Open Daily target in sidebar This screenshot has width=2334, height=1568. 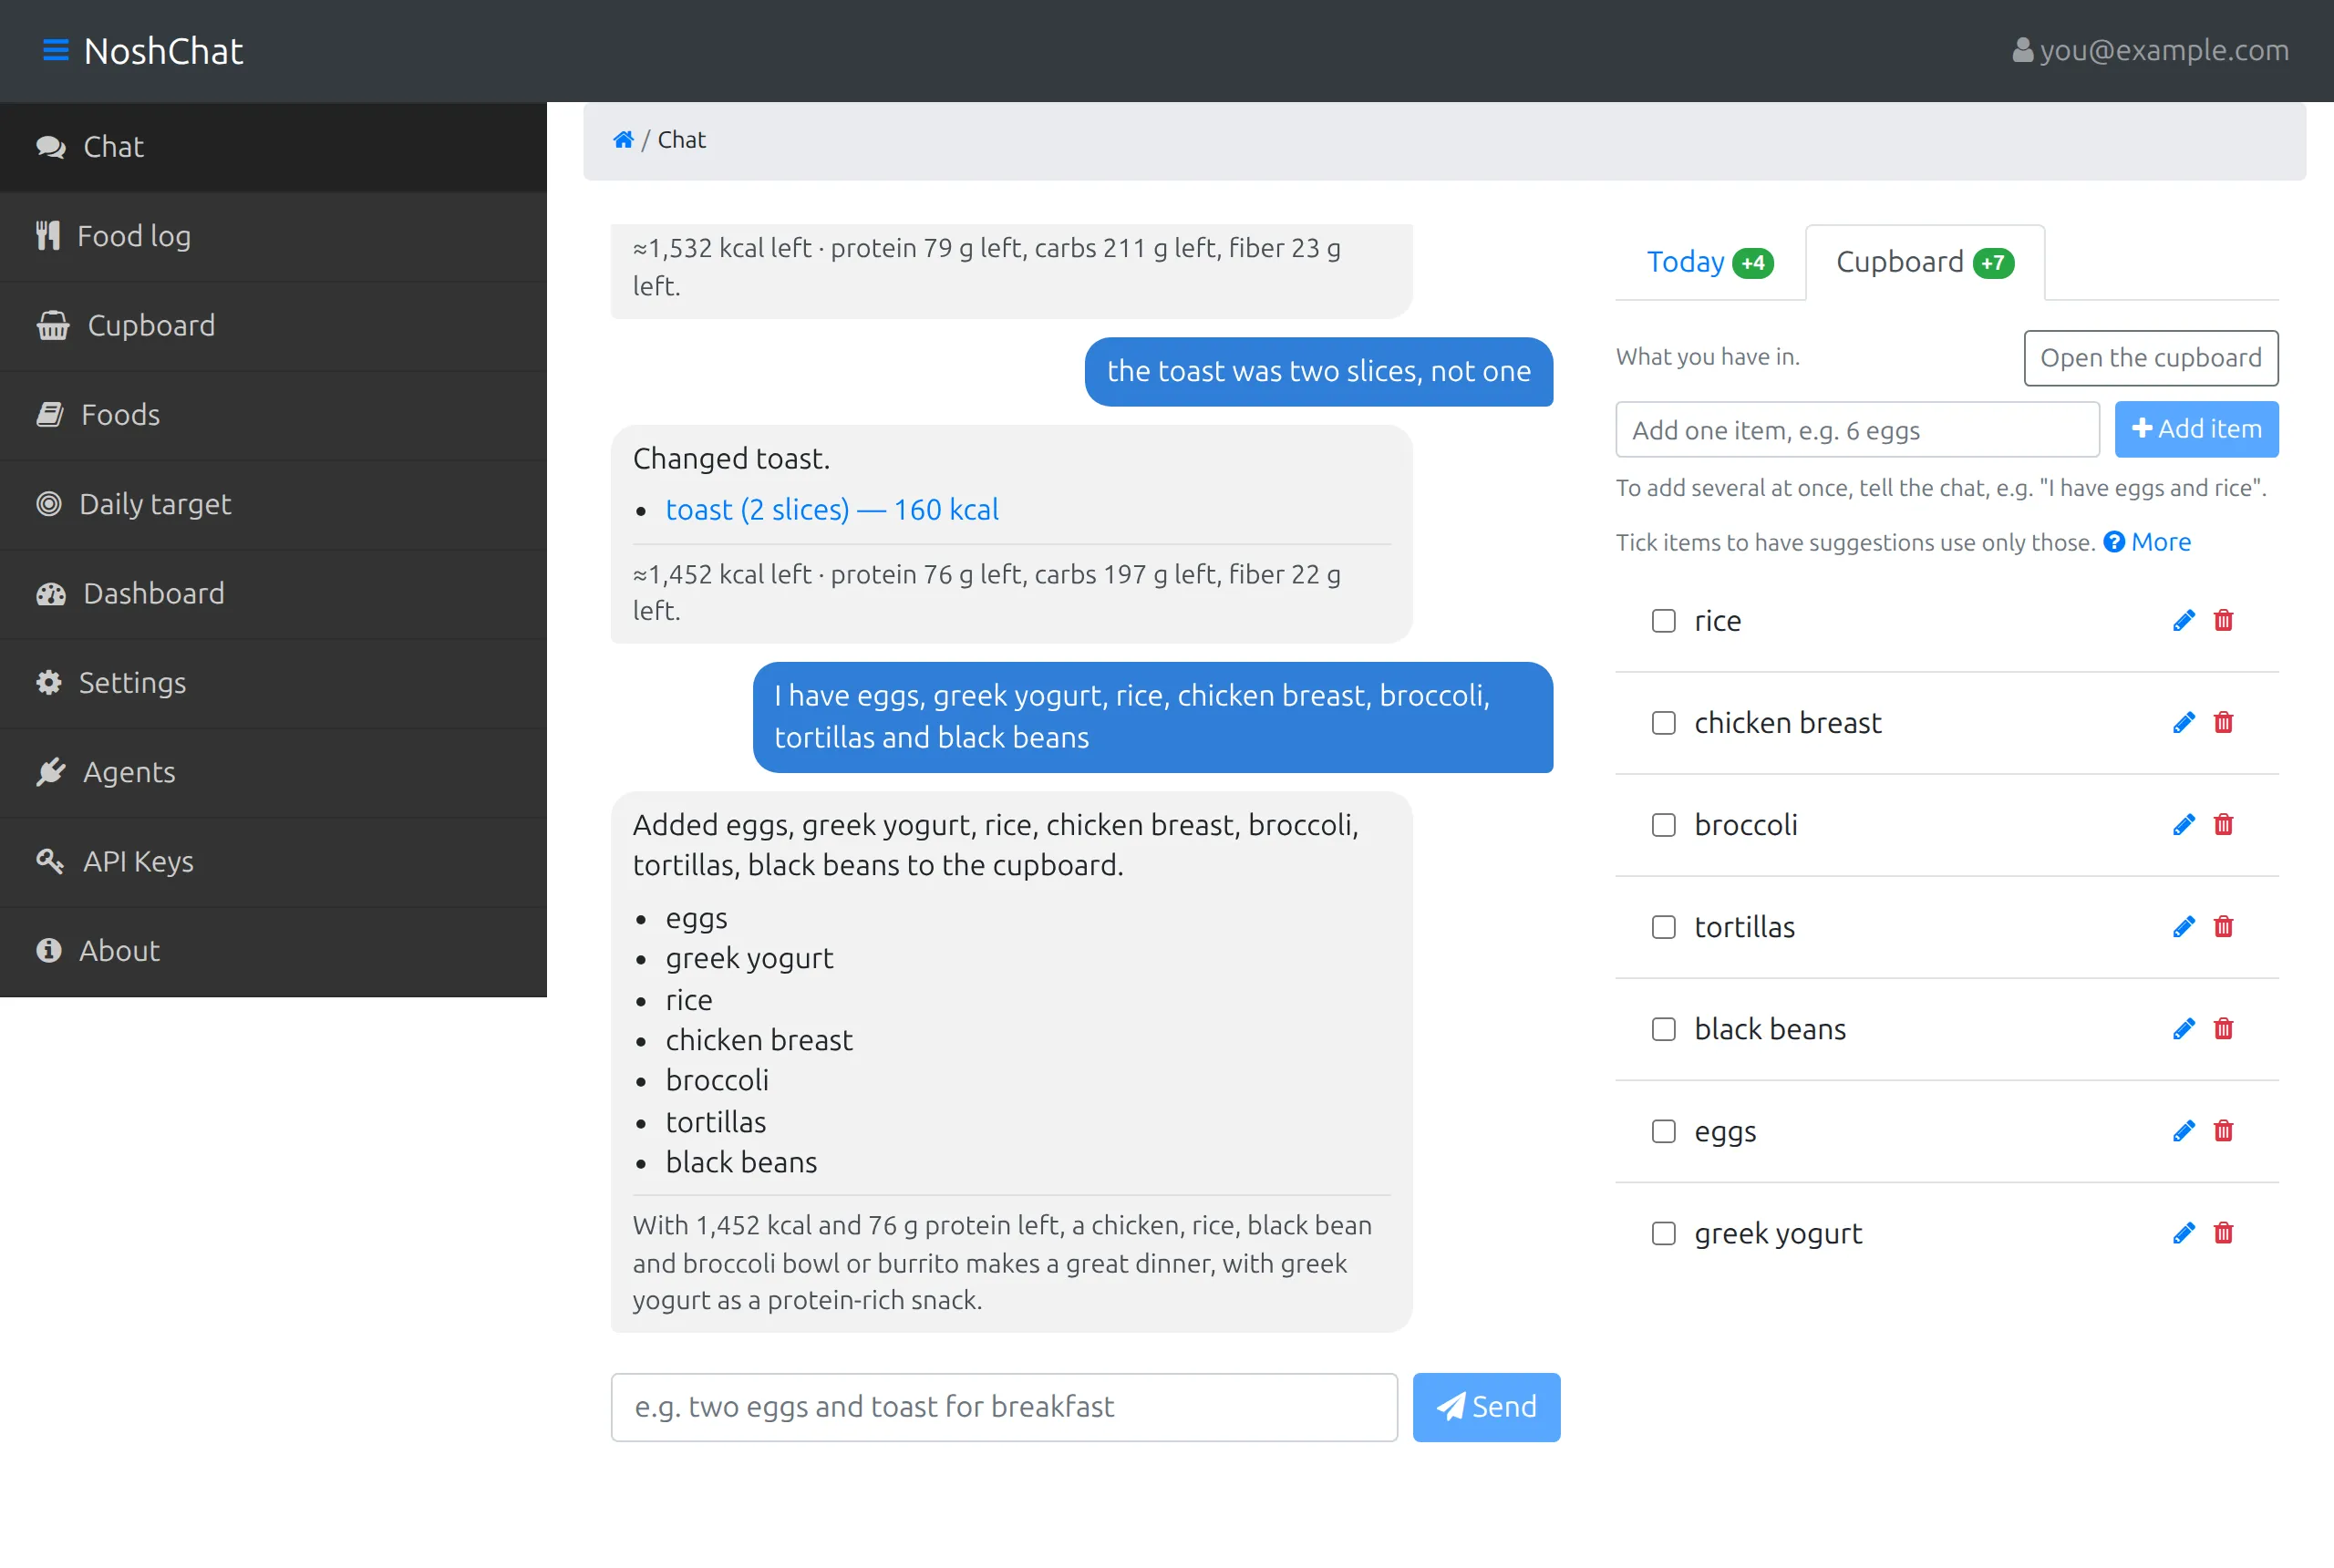[273, 504]
